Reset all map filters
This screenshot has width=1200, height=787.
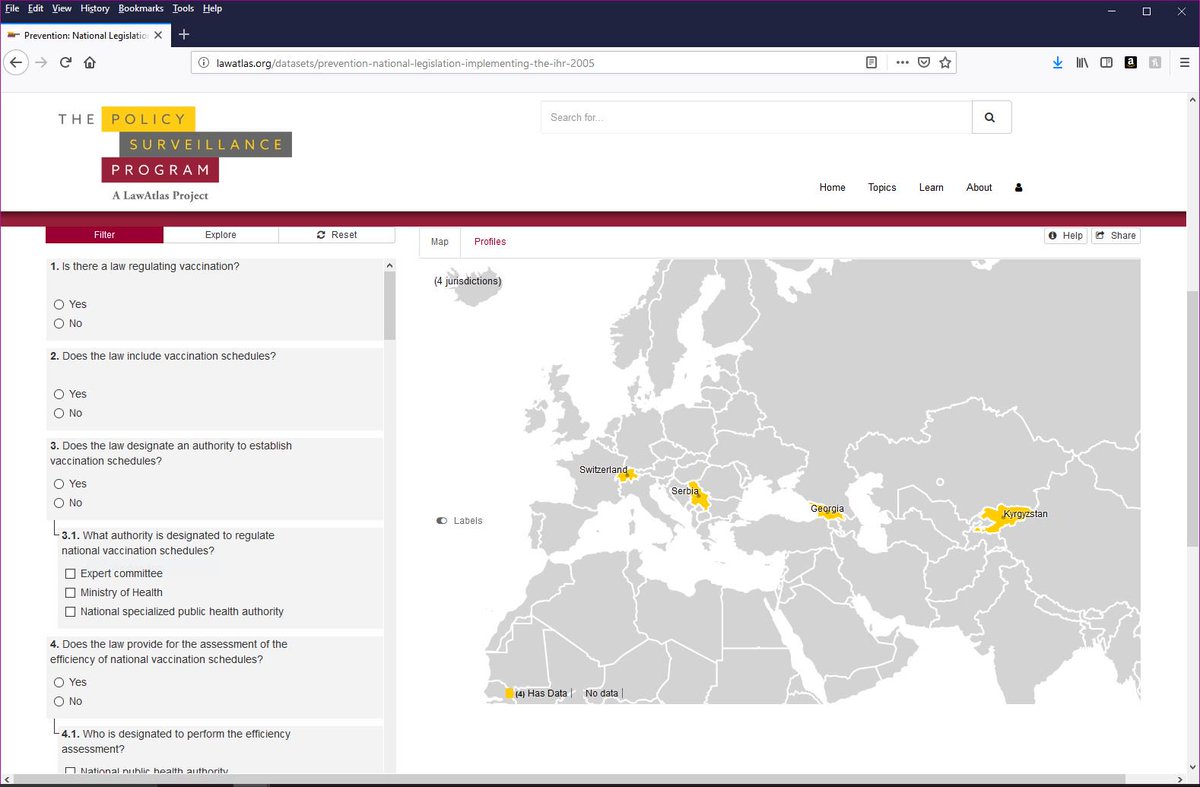[338, 234]
